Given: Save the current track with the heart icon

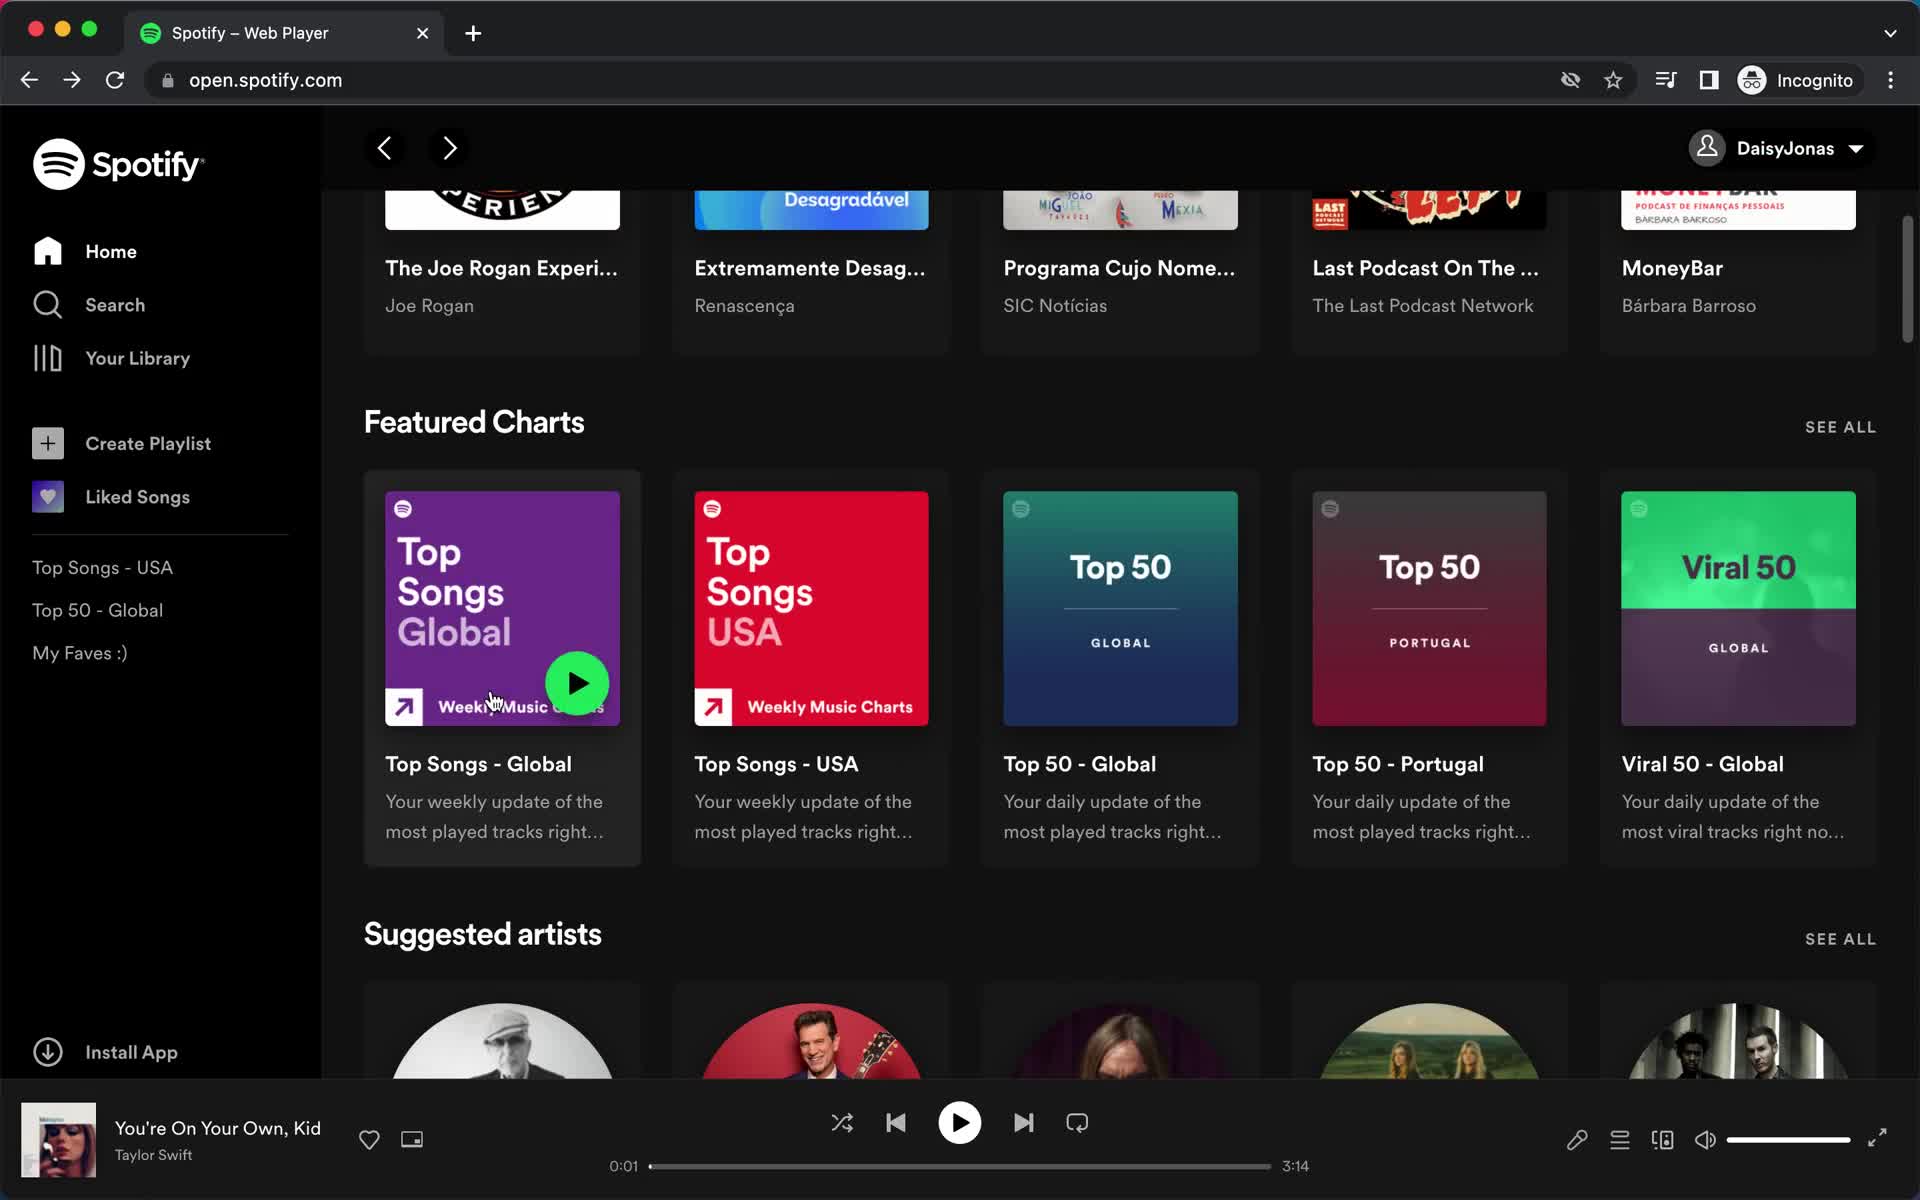Looking at the screenshot, I should click(x=369, y=1139).
